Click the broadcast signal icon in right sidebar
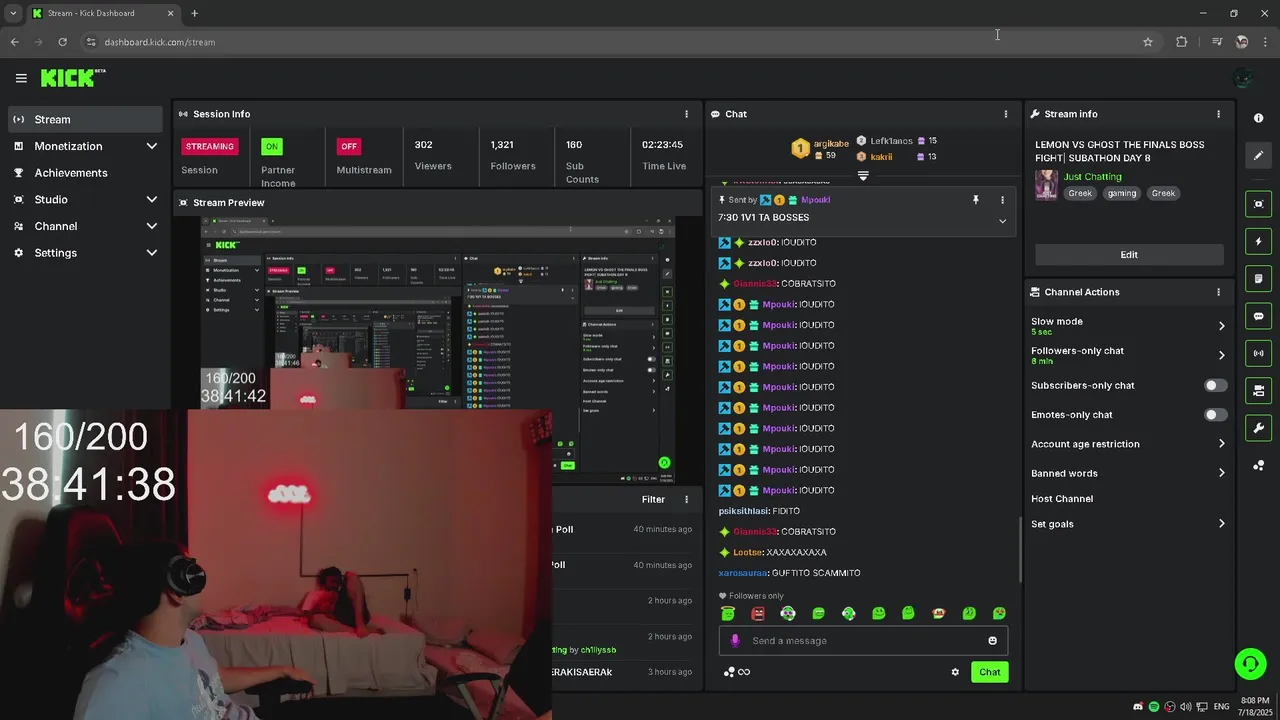Image resolution: width=1280 pixels, height=720 pixels. pos(1258,353)
